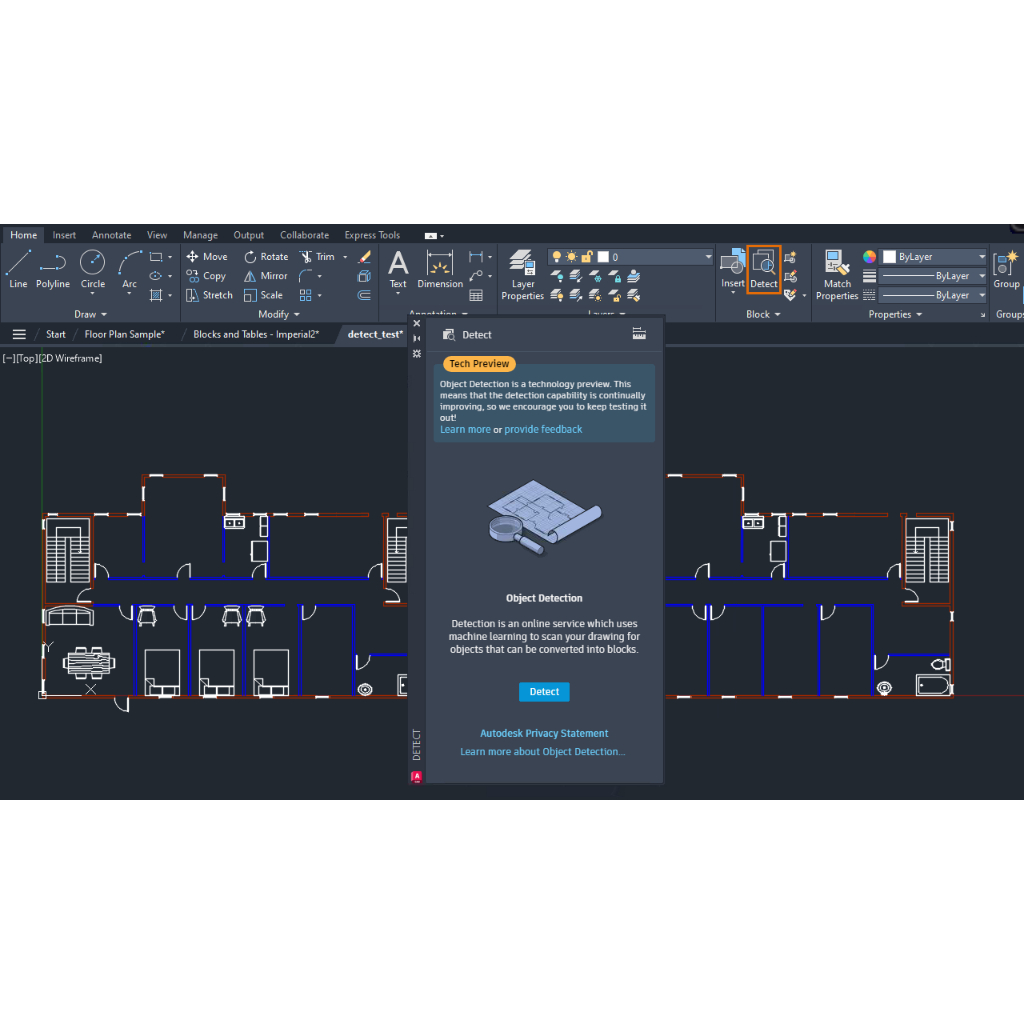
Task: Select the Polyline tool
Action: [x=53, y=269]
